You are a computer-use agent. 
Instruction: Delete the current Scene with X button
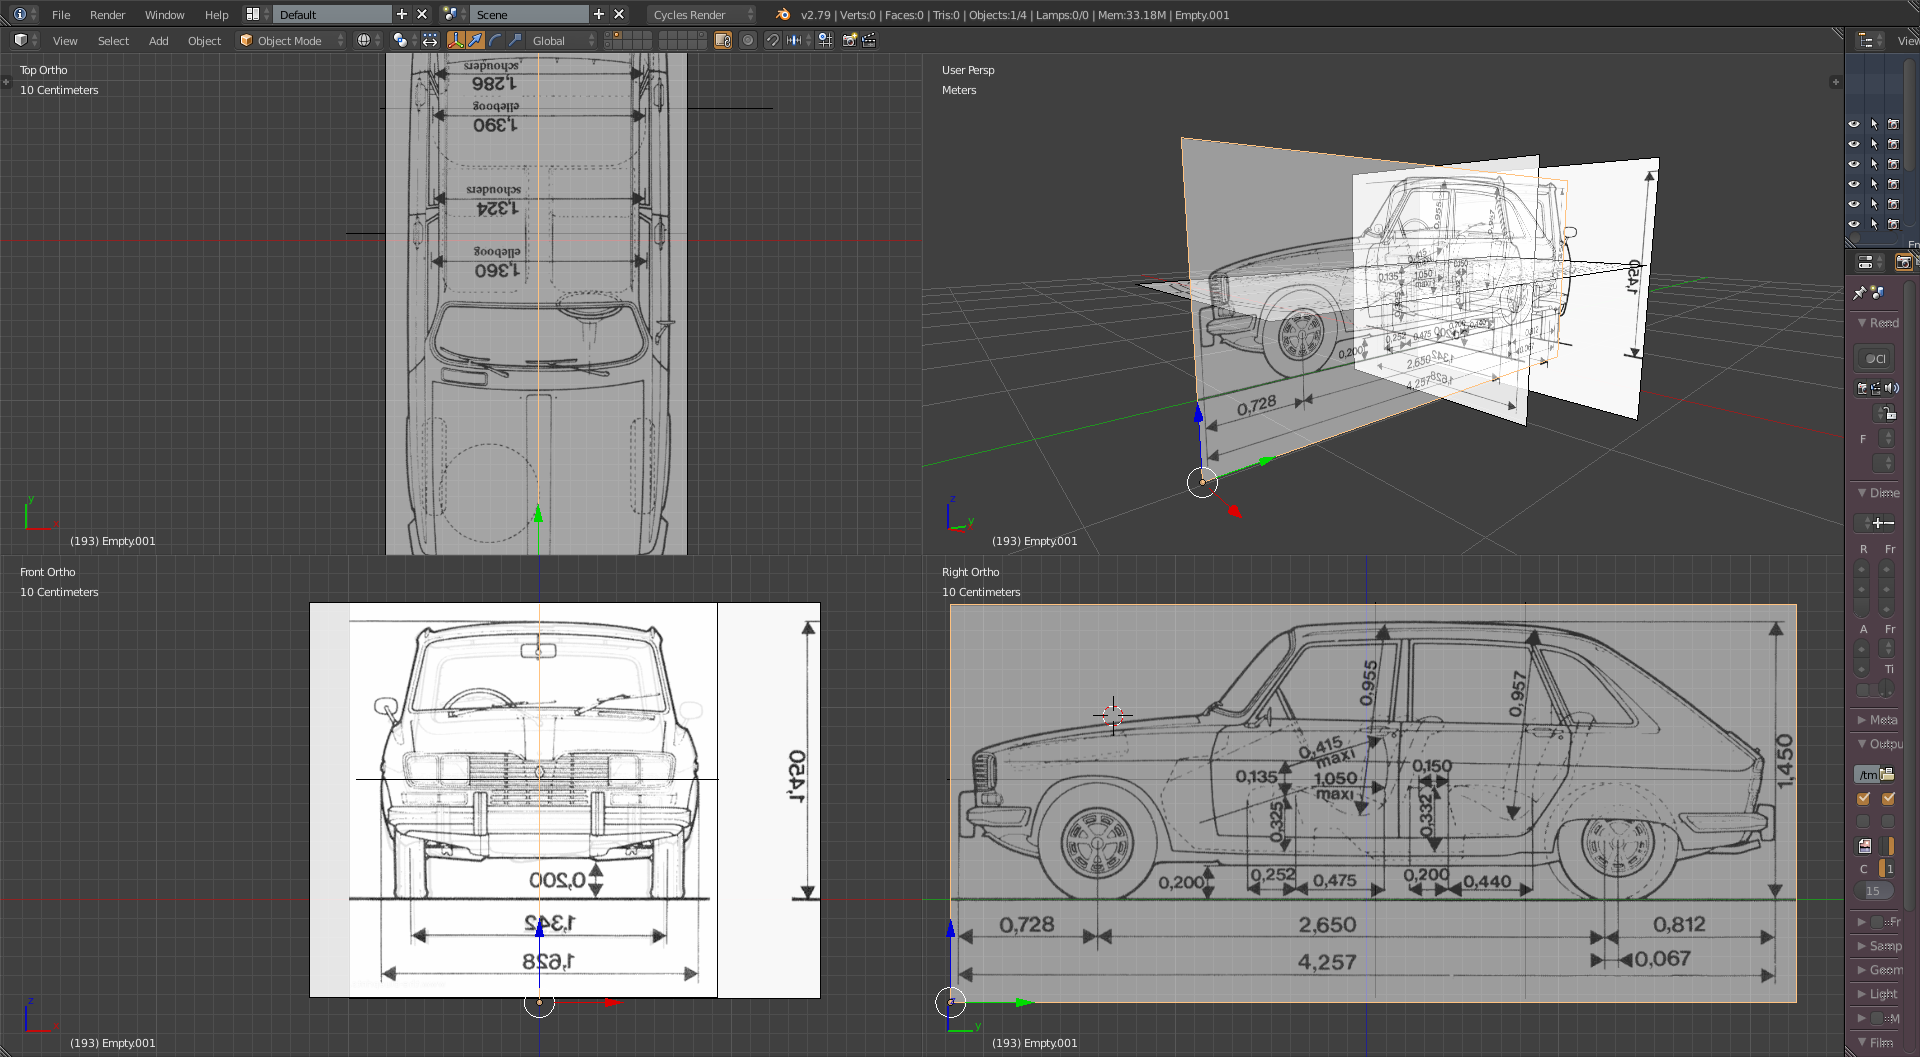(x=619, y=14)
